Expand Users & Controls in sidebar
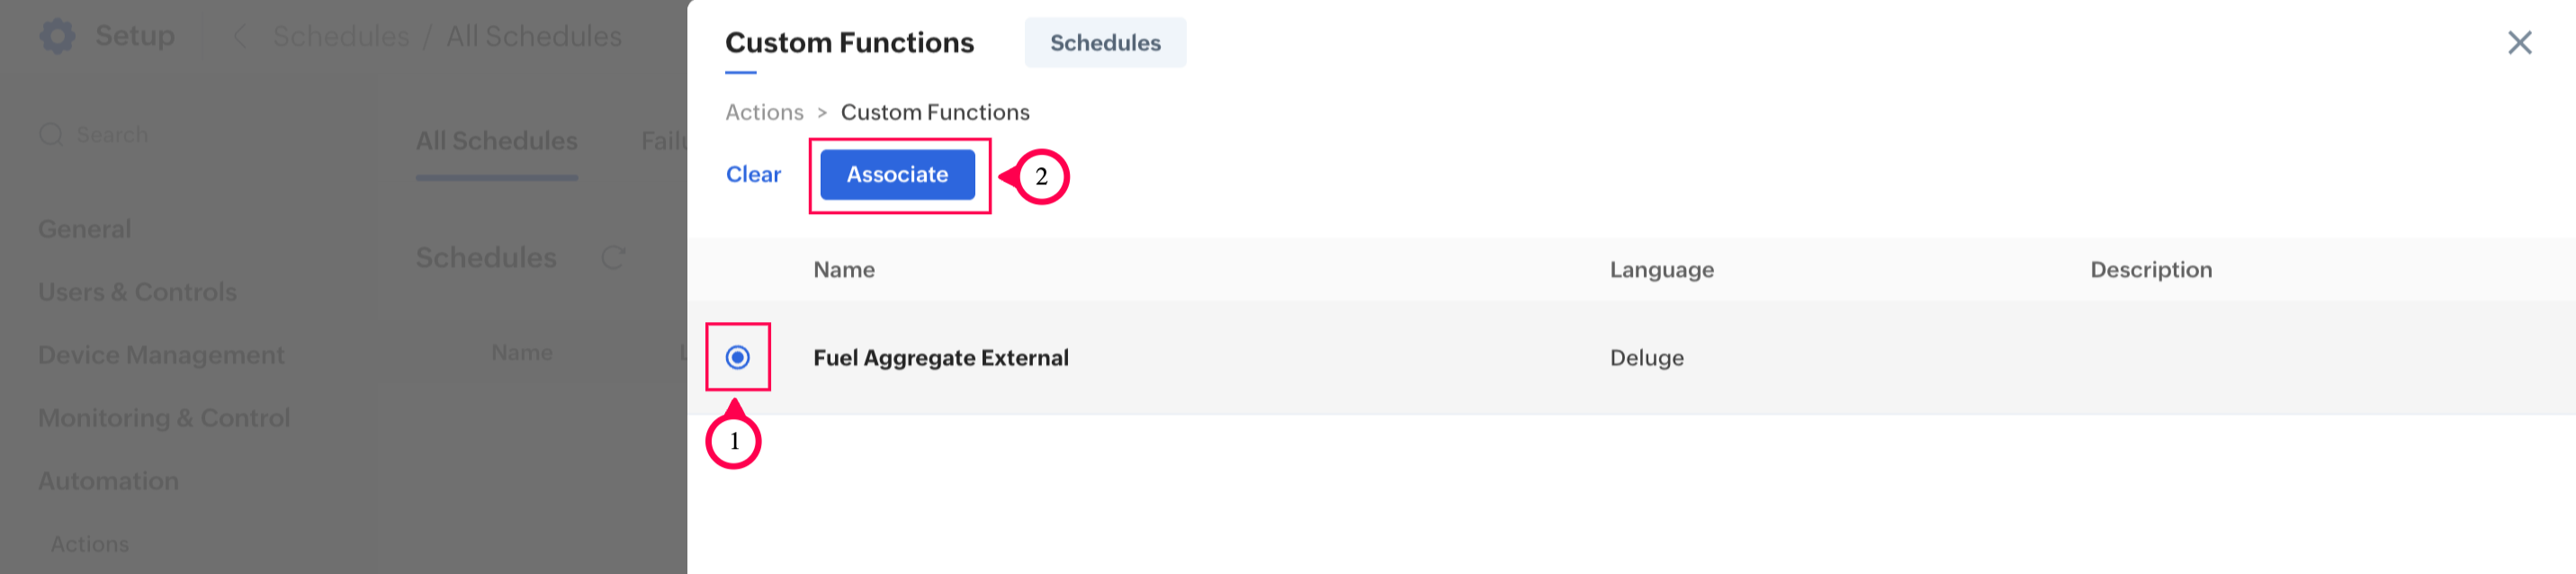The image size is (2576, 574). [x=137, y=292]
